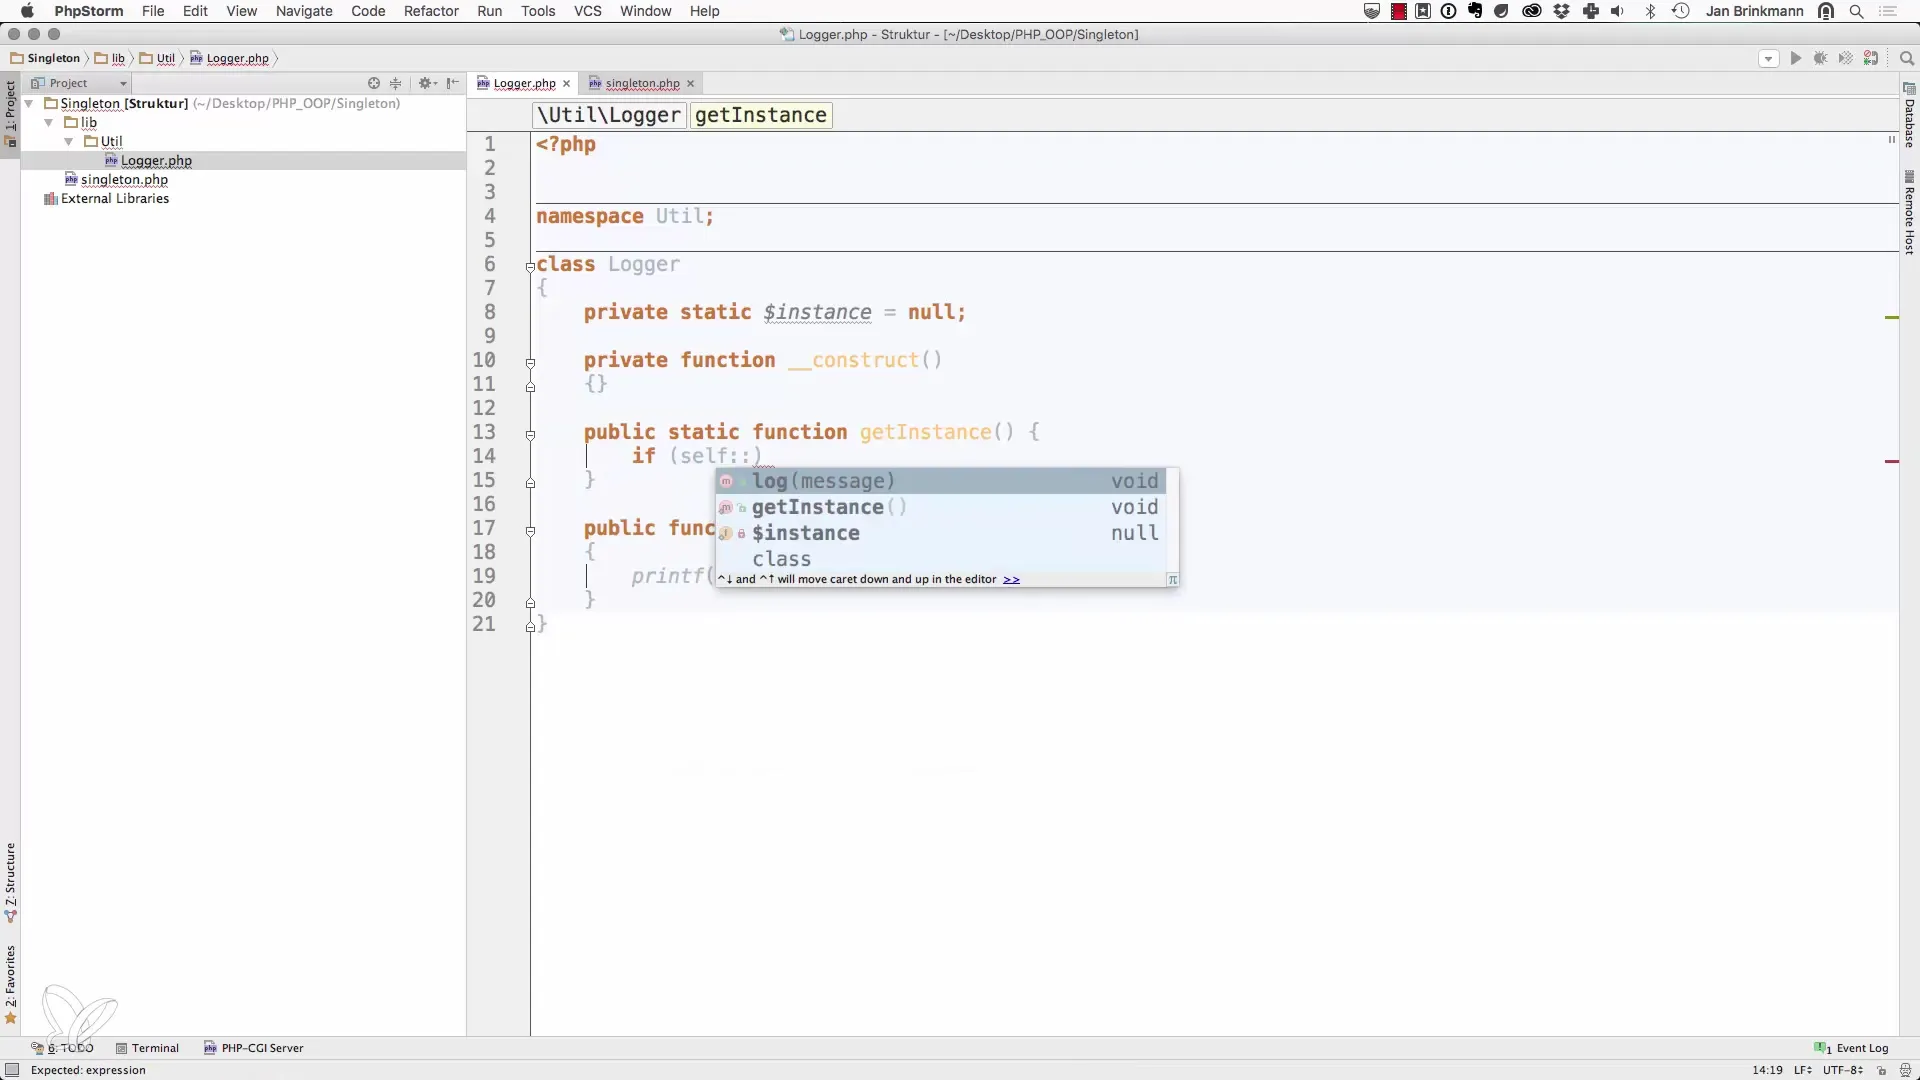Click getInstance breadcrumb in editor

761,115
